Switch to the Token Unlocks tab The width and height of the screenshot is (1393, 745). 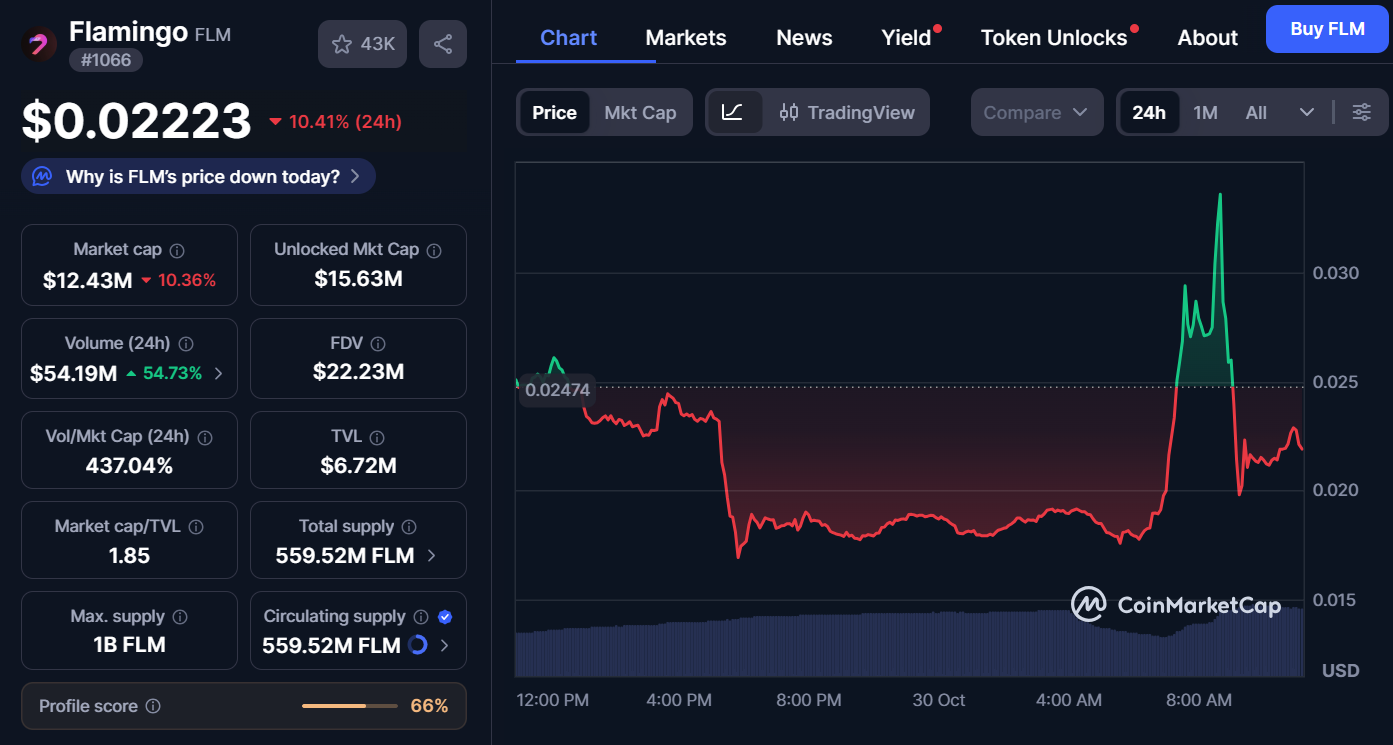pos(1054,38)
